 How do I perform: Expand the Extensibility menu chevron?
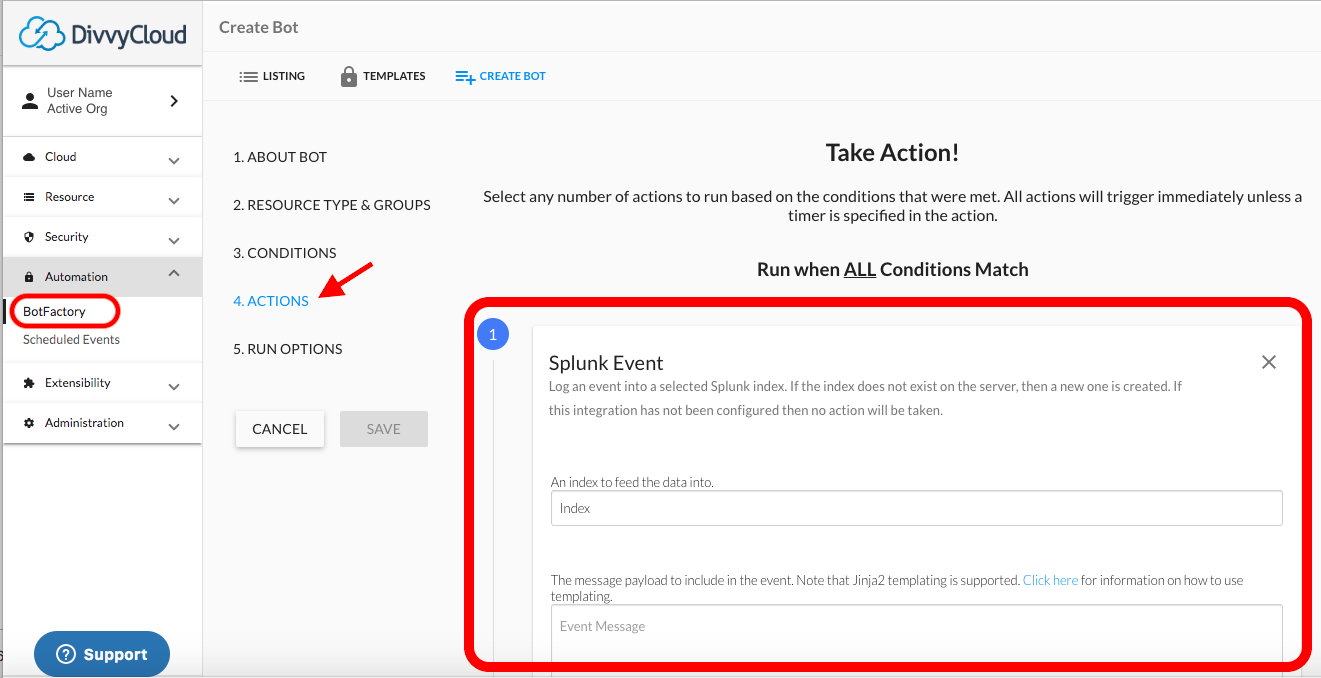(174, 386)
